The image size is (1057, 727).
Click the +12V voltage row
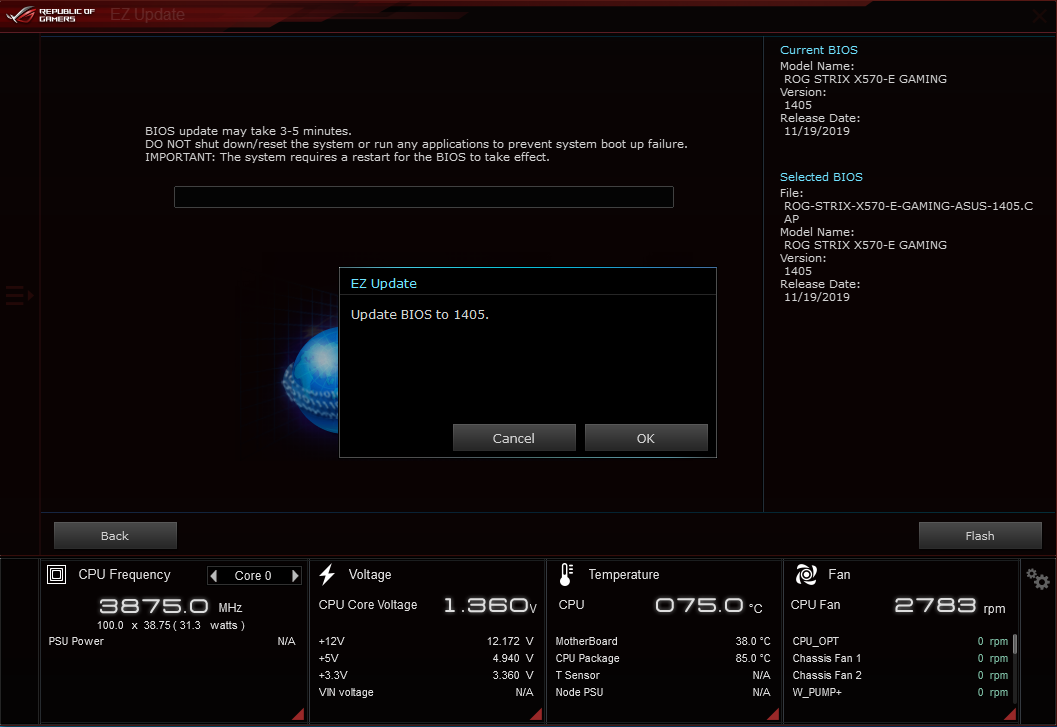tap(425, 641)
